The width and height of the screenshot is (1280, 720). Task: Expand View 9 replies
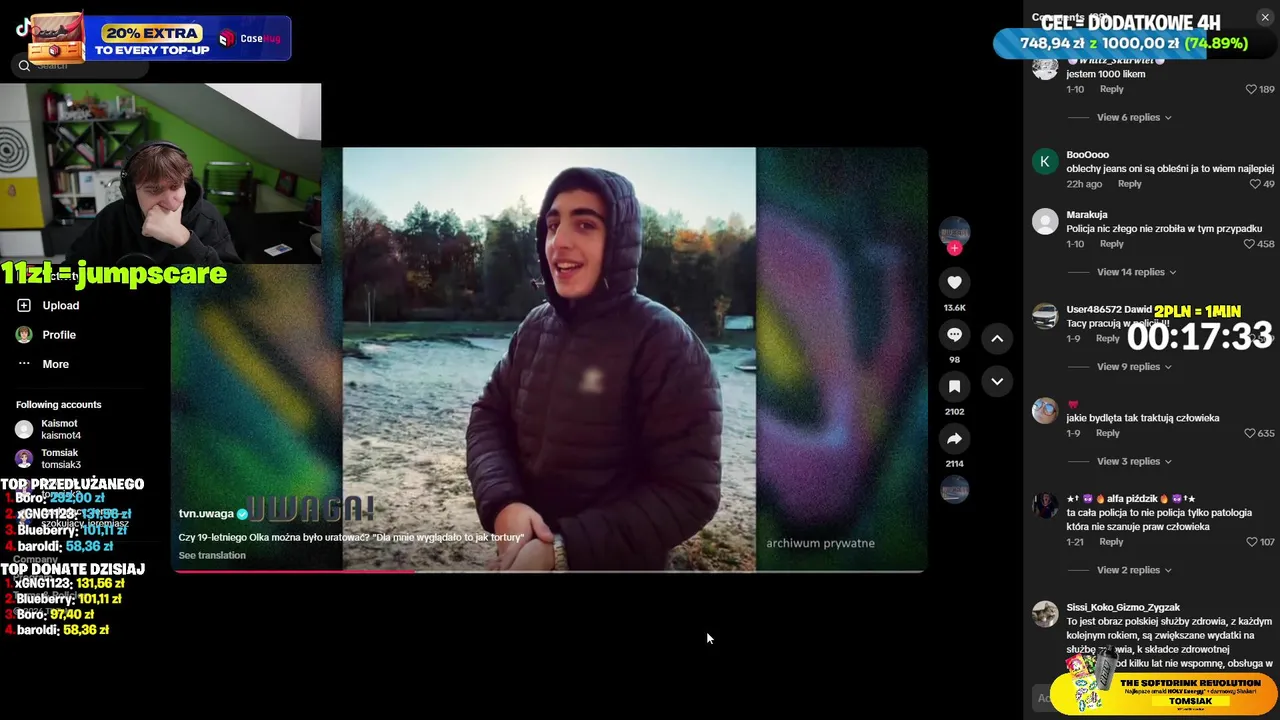[x=1134, y=367]
